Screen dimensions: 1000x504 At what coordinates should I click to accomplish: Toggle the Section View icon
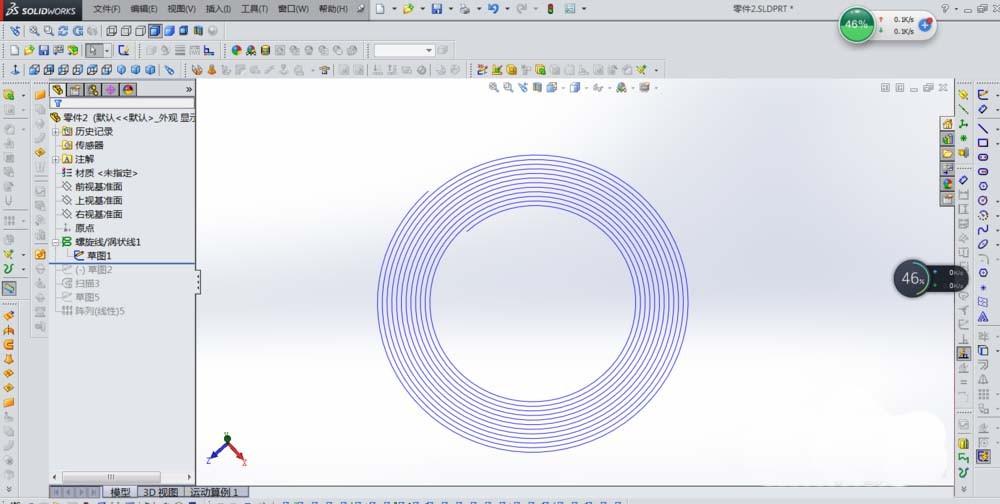point(198,31)
